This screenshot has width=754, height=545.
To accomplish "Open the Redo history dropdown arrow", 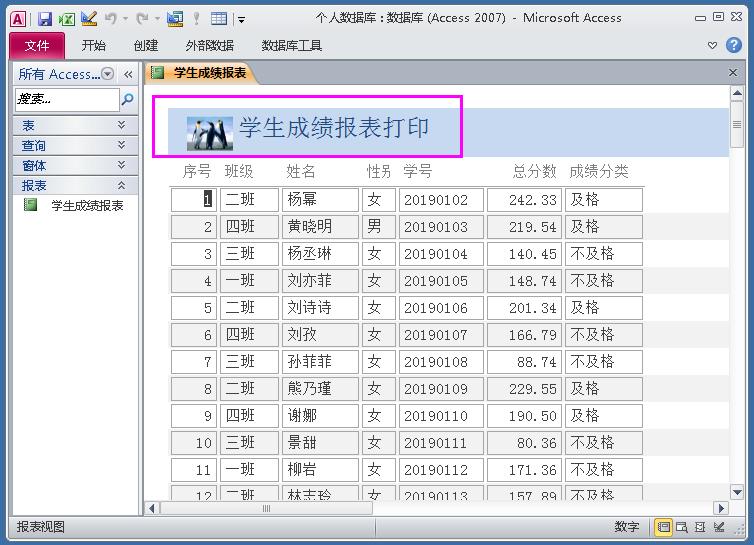I will (x=157, y=19).
